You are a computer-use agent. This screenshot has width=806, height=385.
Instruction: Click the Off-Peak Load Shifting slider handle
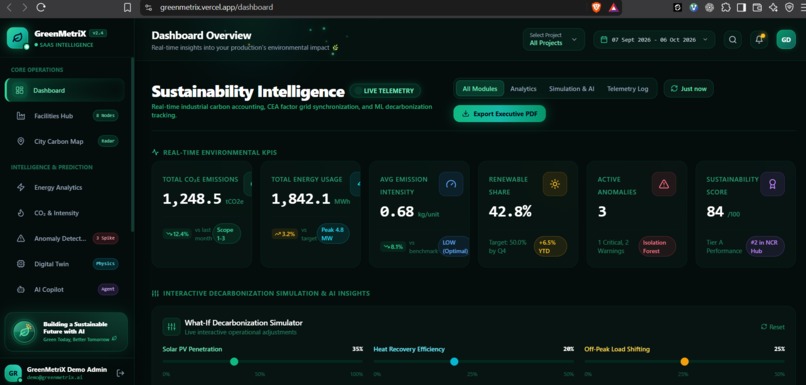point(684,362)
